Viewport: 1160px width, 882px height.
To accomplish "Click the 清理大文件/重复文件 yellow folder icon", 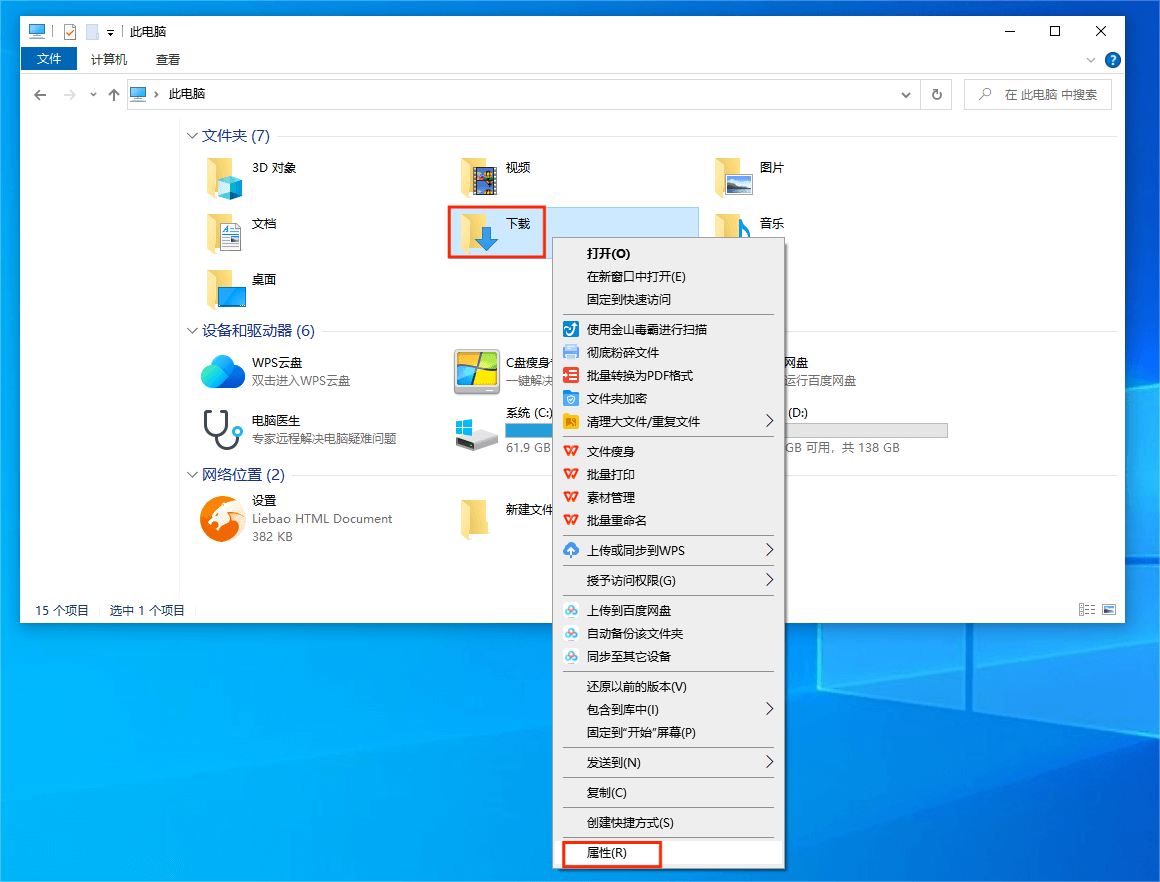I will pos(569,421).
